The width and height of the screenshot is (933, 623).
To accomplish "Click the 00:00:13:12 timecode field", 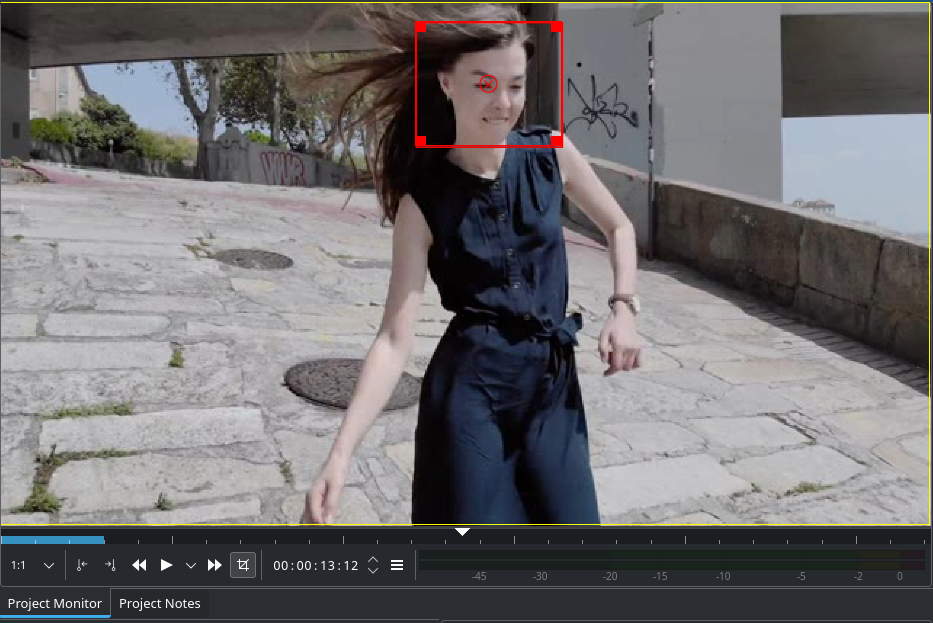I will pyautogui.click(x=315, y=565).
